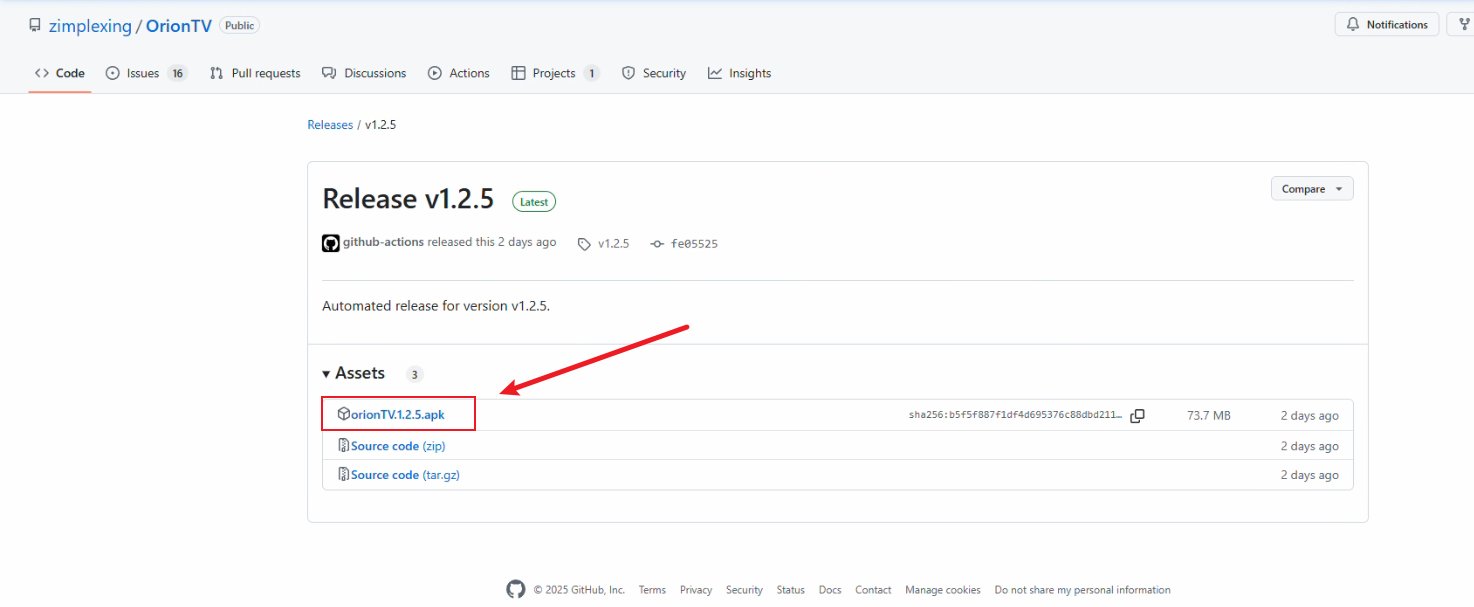The width and height of the screenshot is (1474, 607).
Task: Copy the sha256 hash
Action: pyautogui.click(x=1137, y=416)
